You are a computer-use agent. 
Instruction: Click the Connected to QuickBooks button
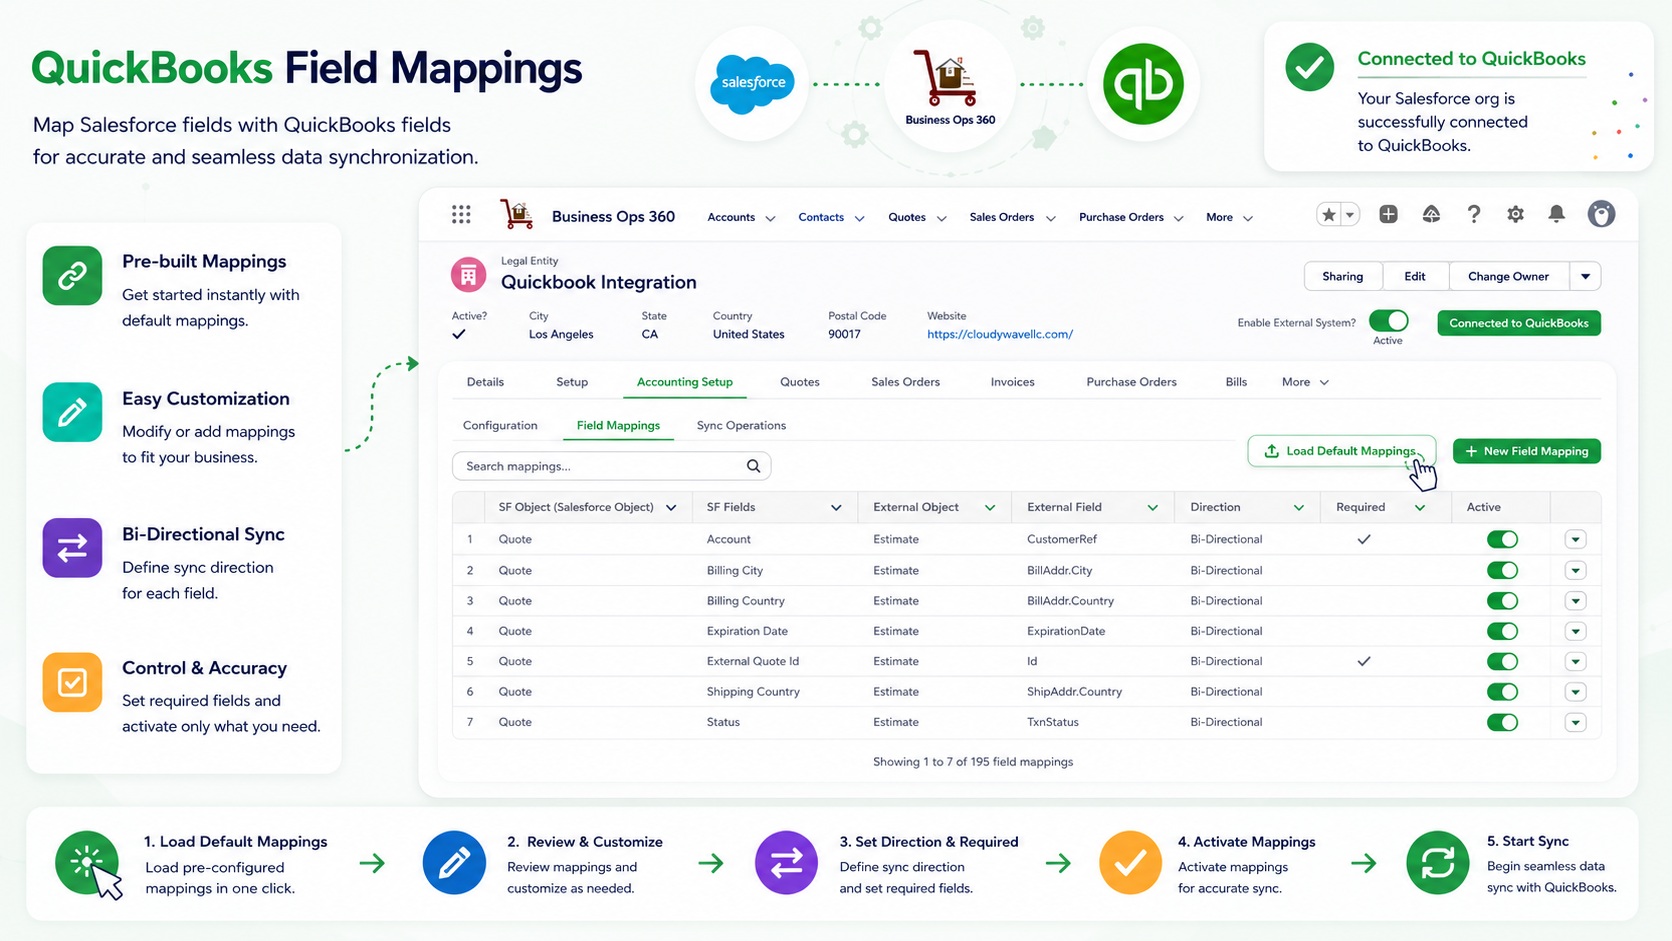1519,323
